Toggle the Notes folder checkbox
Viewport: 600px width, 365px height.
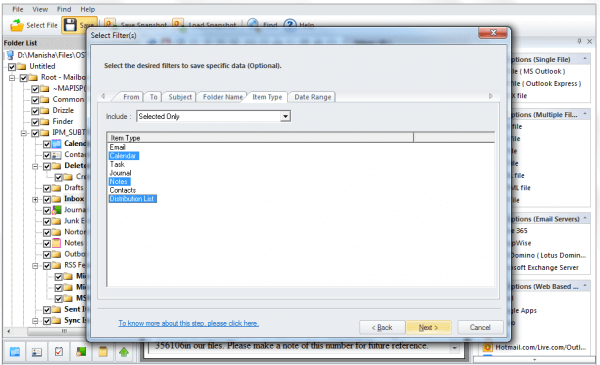tap(47, 243)
